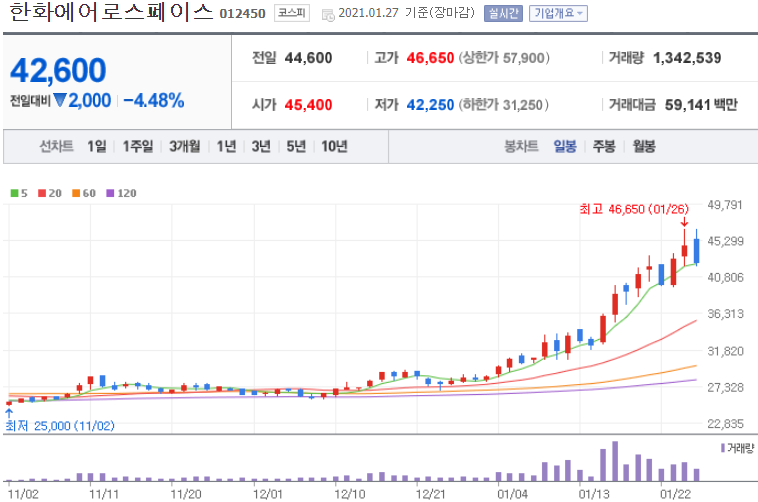Click the 49,791 price axis label
This screenshot has width=758, height=502.
click(x=725, y=205)
